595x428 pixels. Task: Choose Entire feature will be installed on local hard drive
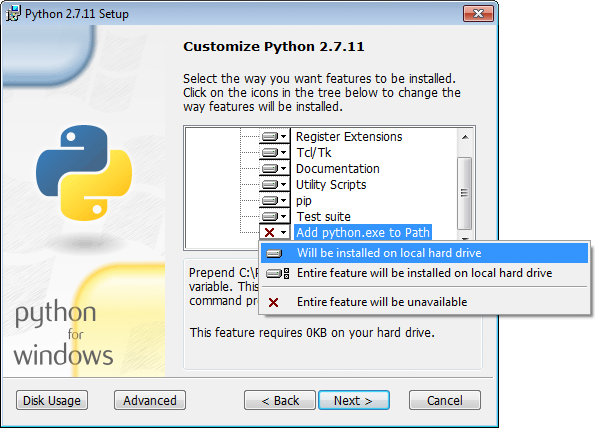click(424, 273)
